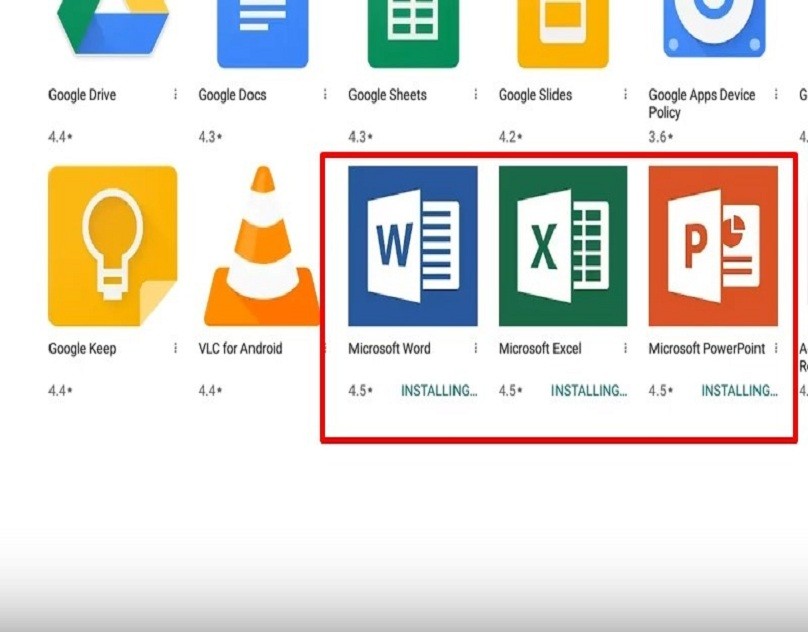The image size is (808, 632).
Task: Open the options menu for Microsoft Word
Action: tap(476, 348)
